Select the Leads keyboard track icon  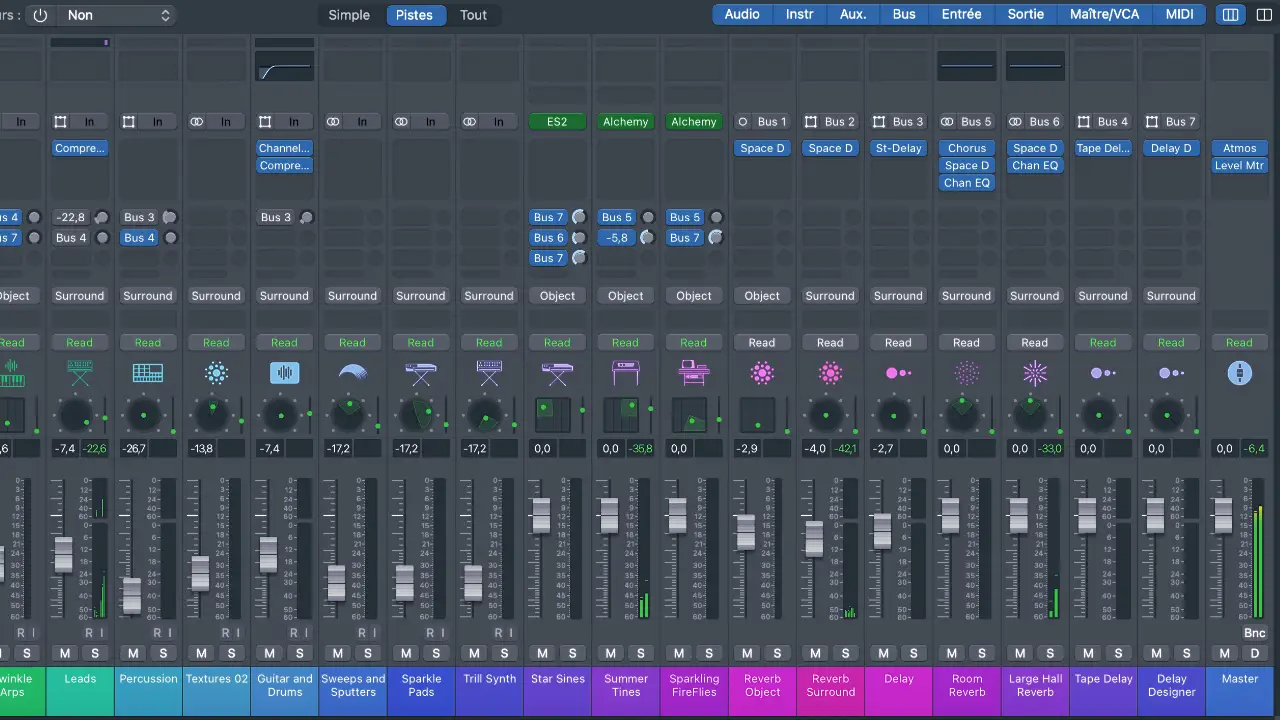click(79, 373)
